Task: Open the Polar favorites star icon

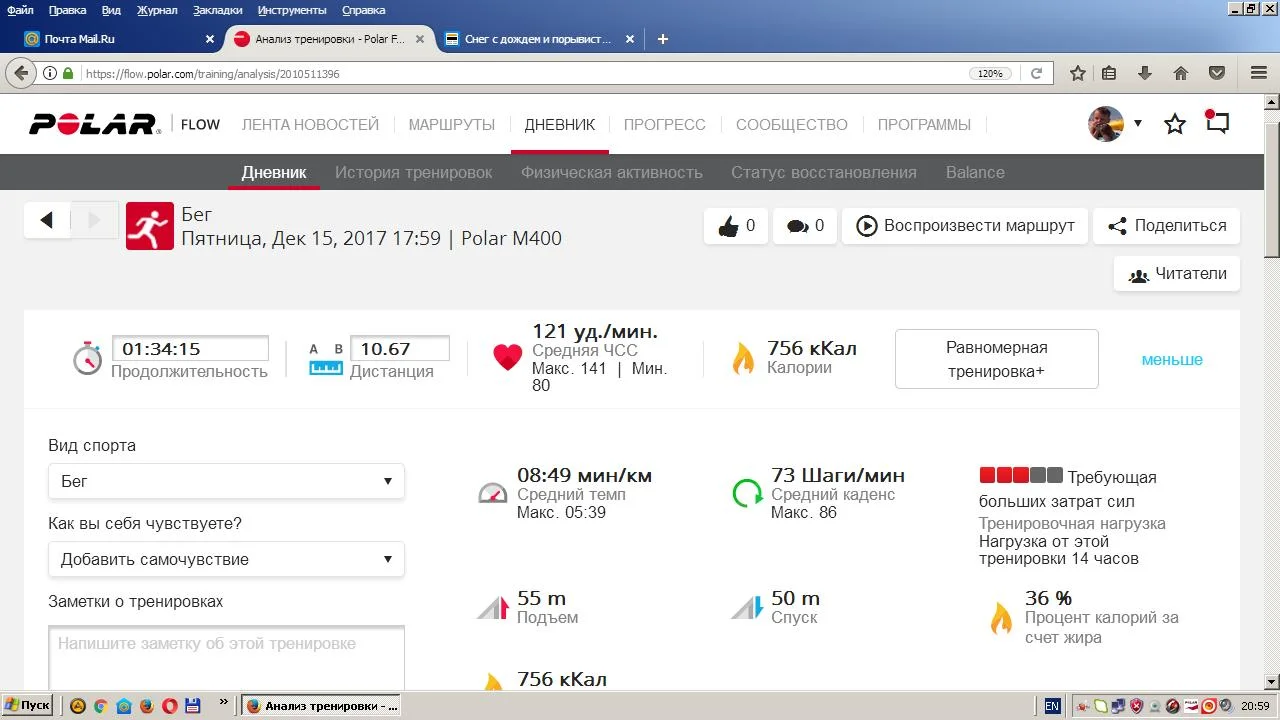Action: (1175, 124)
